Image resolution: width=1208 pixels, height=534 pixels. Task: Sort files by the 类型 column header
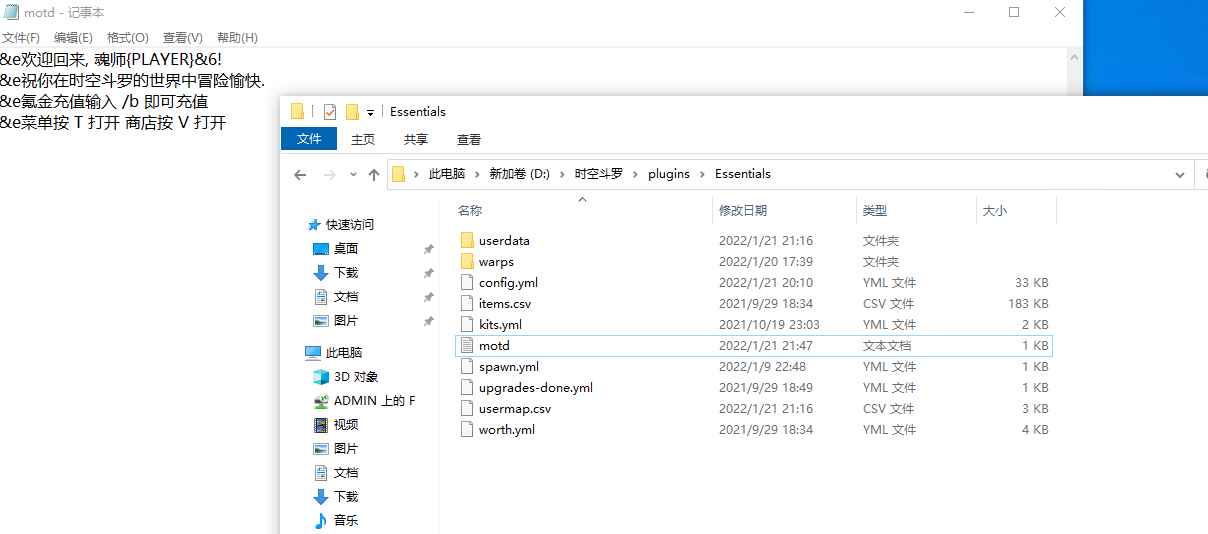pyautogui.click(x=875, y=211)
